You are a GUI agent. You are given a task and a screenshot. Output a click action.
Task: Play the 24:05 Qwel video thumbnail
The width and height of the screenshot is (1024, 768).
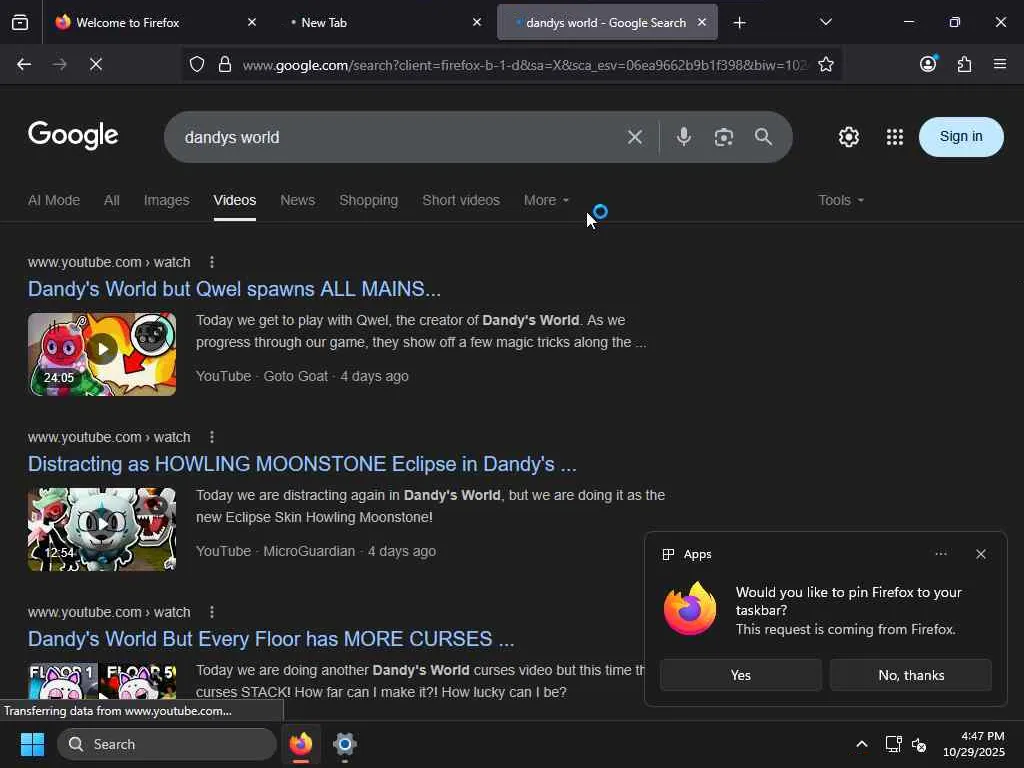tap(102, 354)
